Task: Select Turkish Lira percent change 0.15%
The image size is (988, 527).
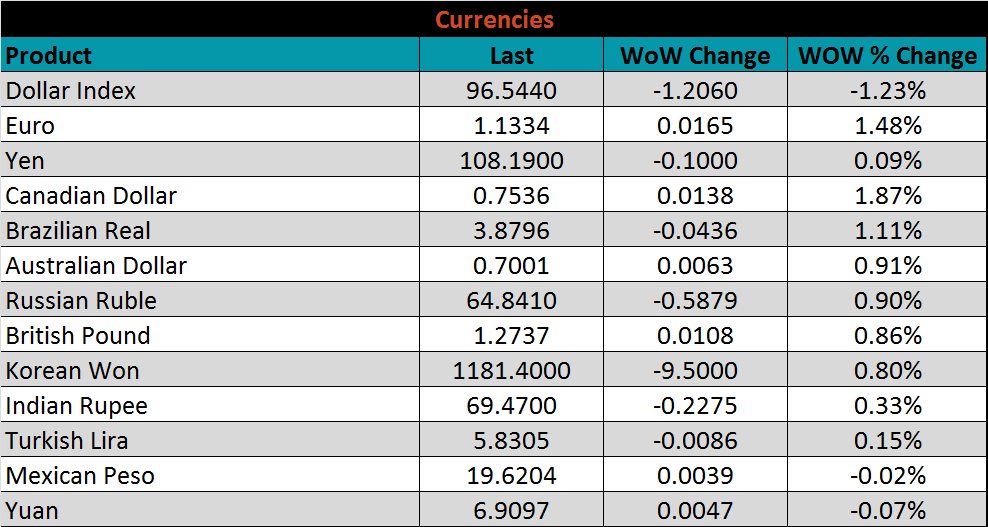Action: tap(887, 441)
